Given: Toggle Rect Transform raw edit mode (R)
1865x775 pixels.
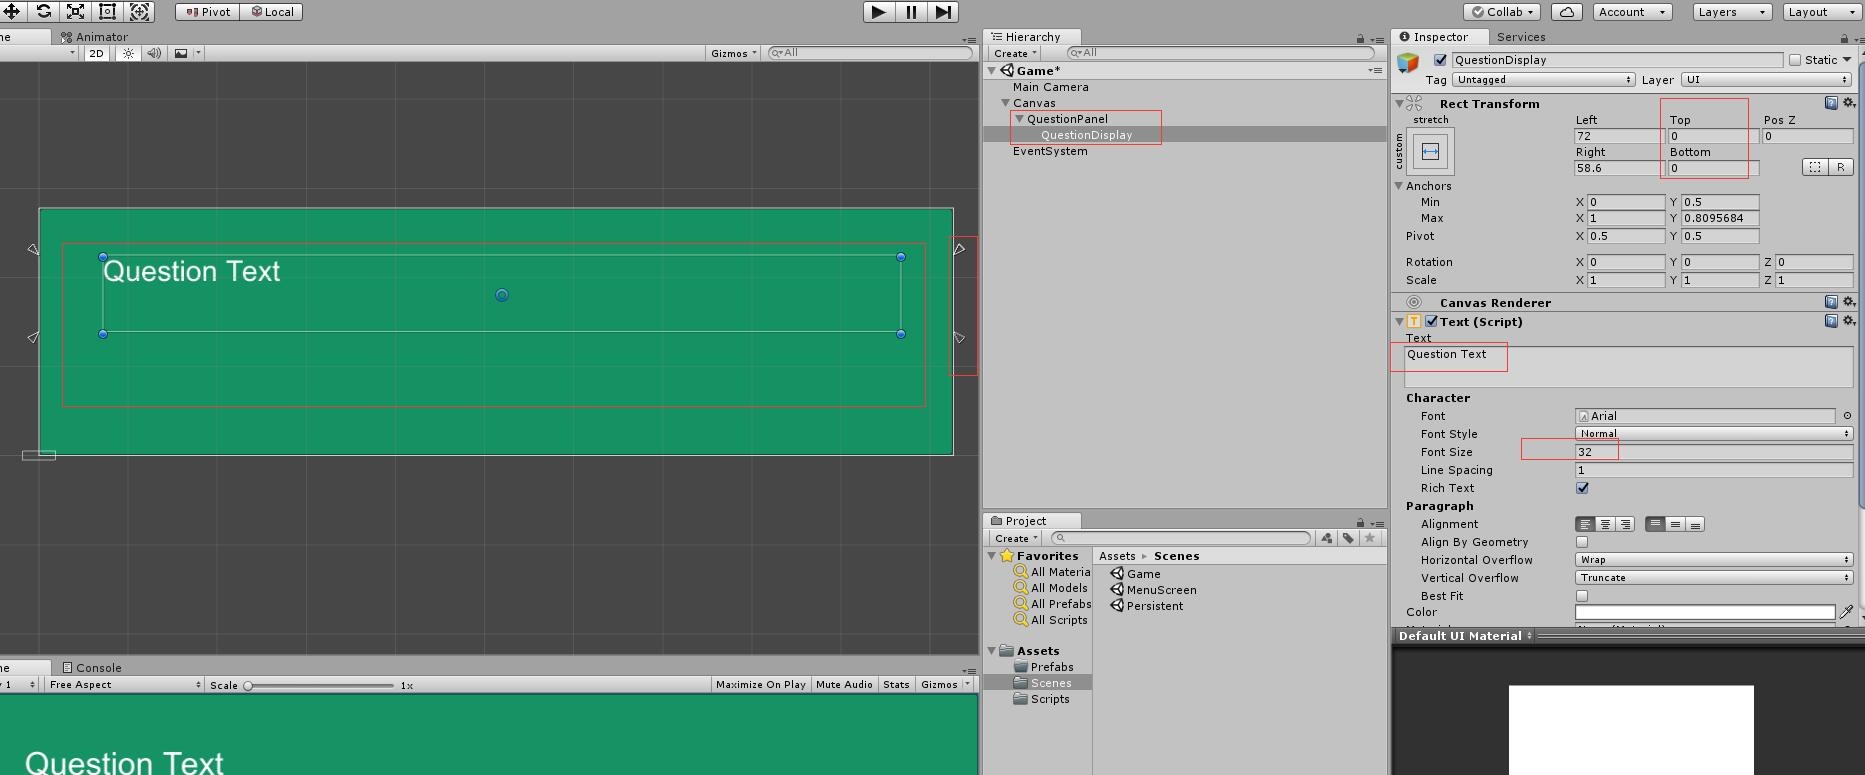Looking at the screenshot, I should 1840,167.
